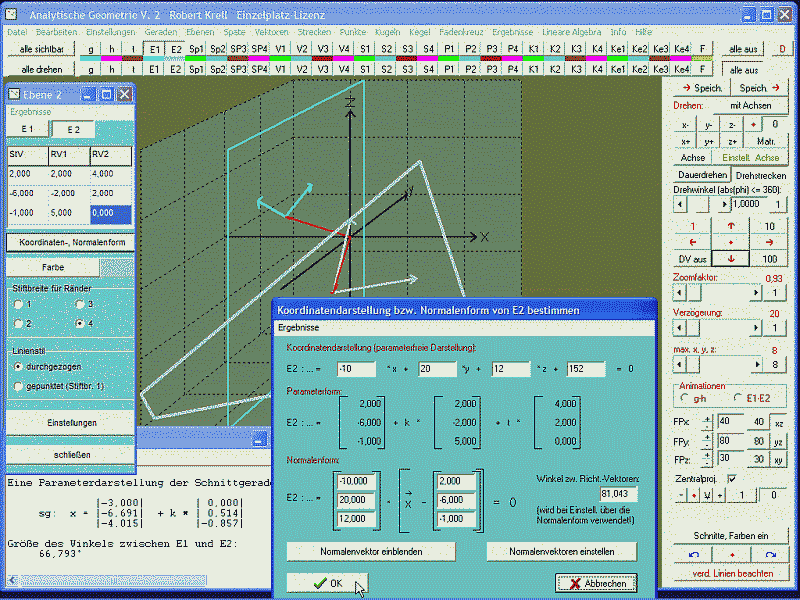Image resolution: width=800 pixels, height=600 pixels.
Task: Switch to the E 1 tab
Action: point(28,129)
